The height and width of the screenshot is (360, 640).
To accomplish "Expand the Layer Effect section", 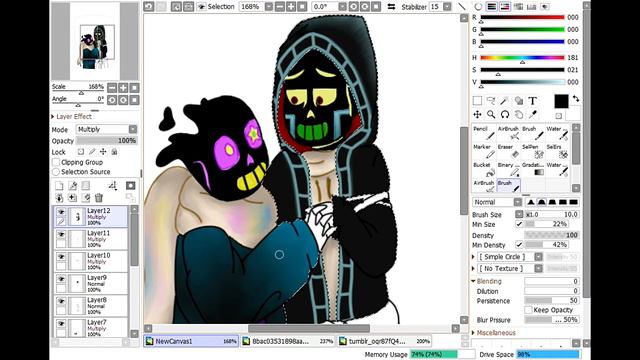I will click(53, 117).
